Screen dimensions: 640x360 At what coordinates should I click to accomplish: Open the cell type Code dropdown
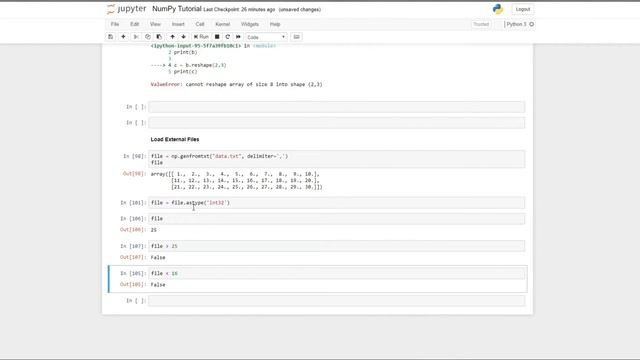[x=266, y=37]
